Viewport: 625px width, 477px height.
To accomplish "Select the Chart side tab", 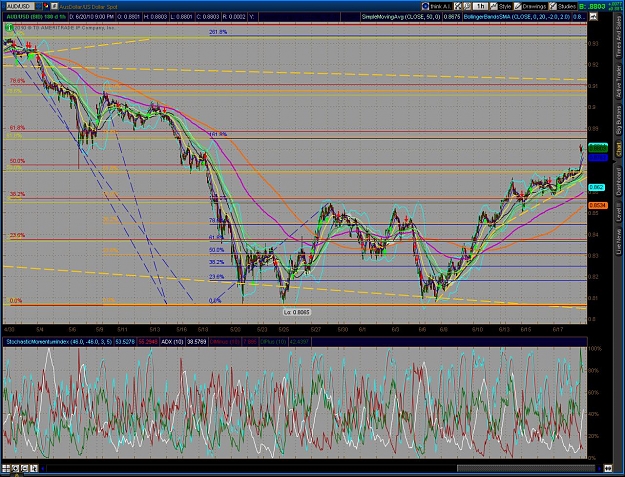I will pyautogui.click(x=619, y=150).
